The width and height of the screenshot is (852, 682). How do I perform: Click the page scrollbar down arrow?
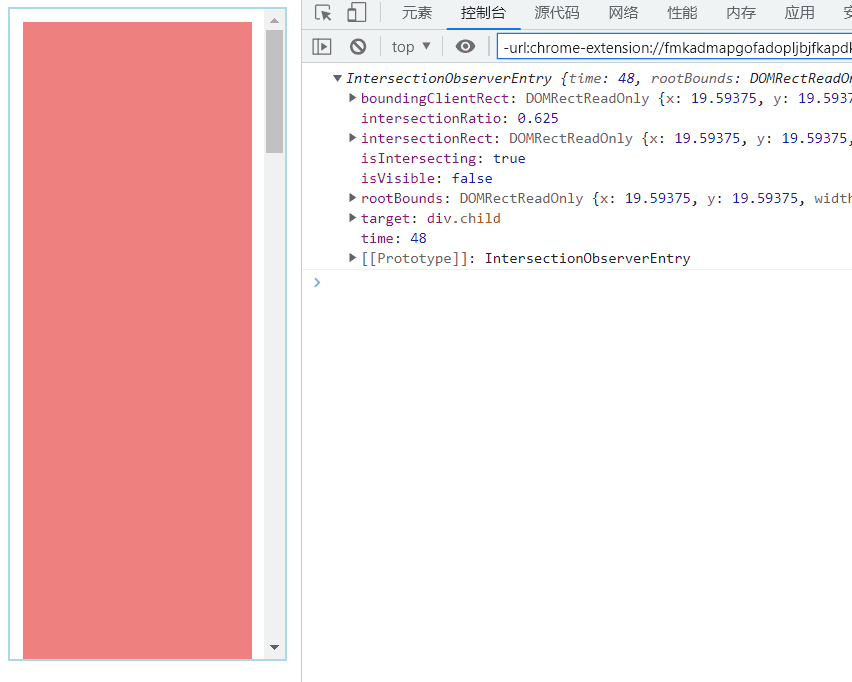click(274, 647)
